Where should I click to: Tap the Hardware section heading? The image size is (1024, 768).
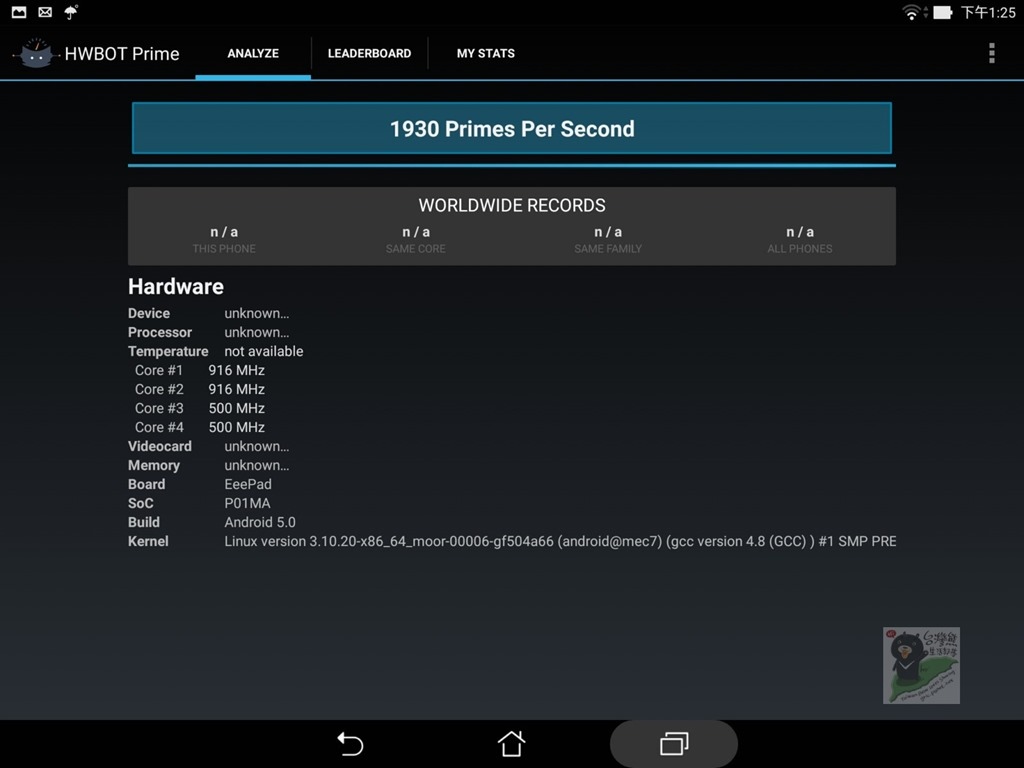pos(176,286)
